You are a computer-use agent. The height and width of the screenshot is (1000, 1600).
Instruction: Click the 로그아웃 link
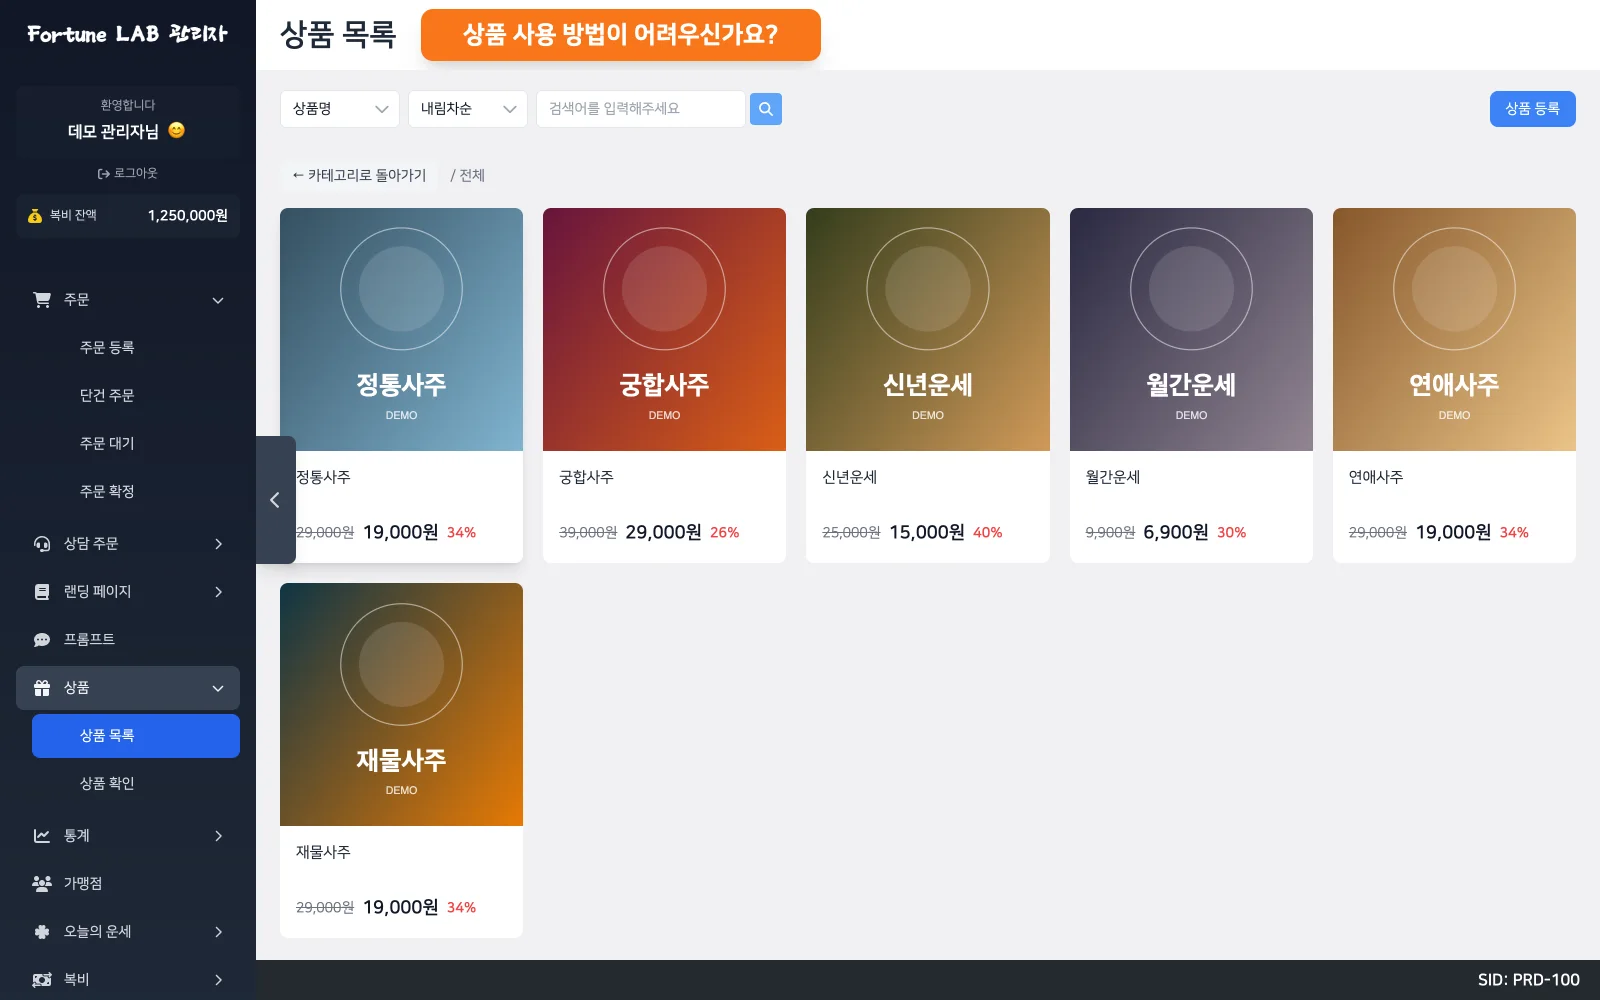[128, 173]
